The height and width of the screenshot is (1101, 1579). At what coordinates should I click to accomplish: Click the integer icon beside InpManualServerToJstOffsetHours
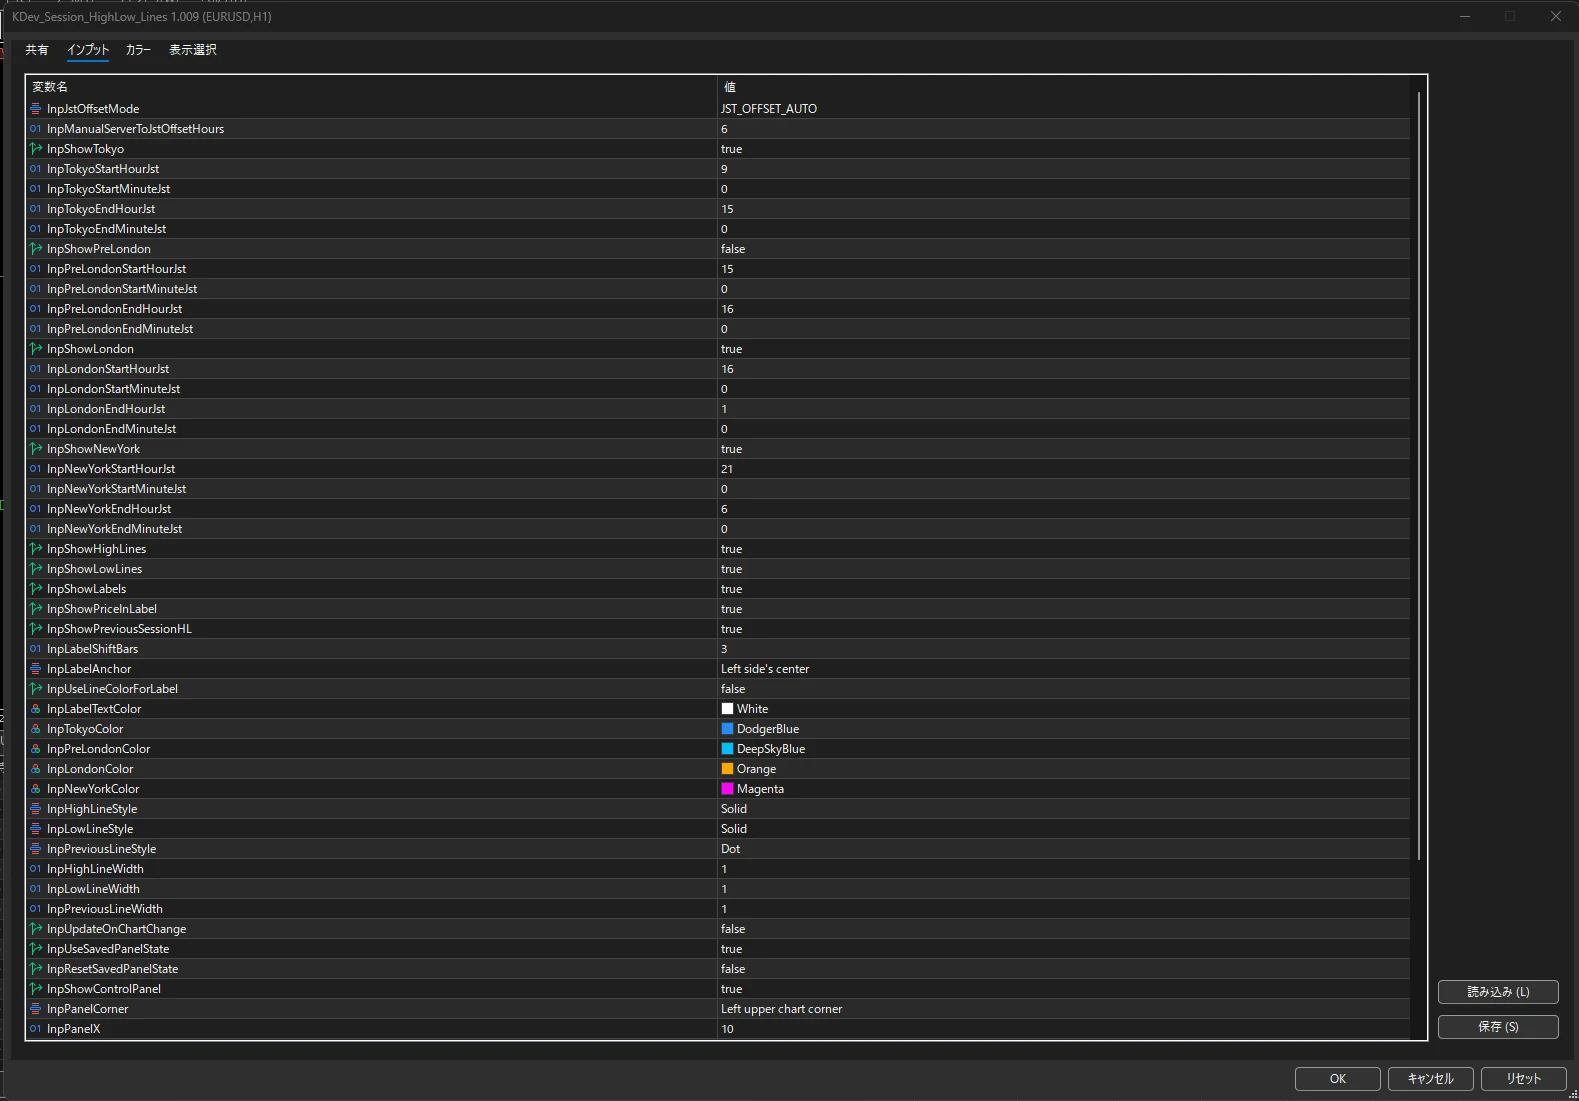click(x=36, y=129)
